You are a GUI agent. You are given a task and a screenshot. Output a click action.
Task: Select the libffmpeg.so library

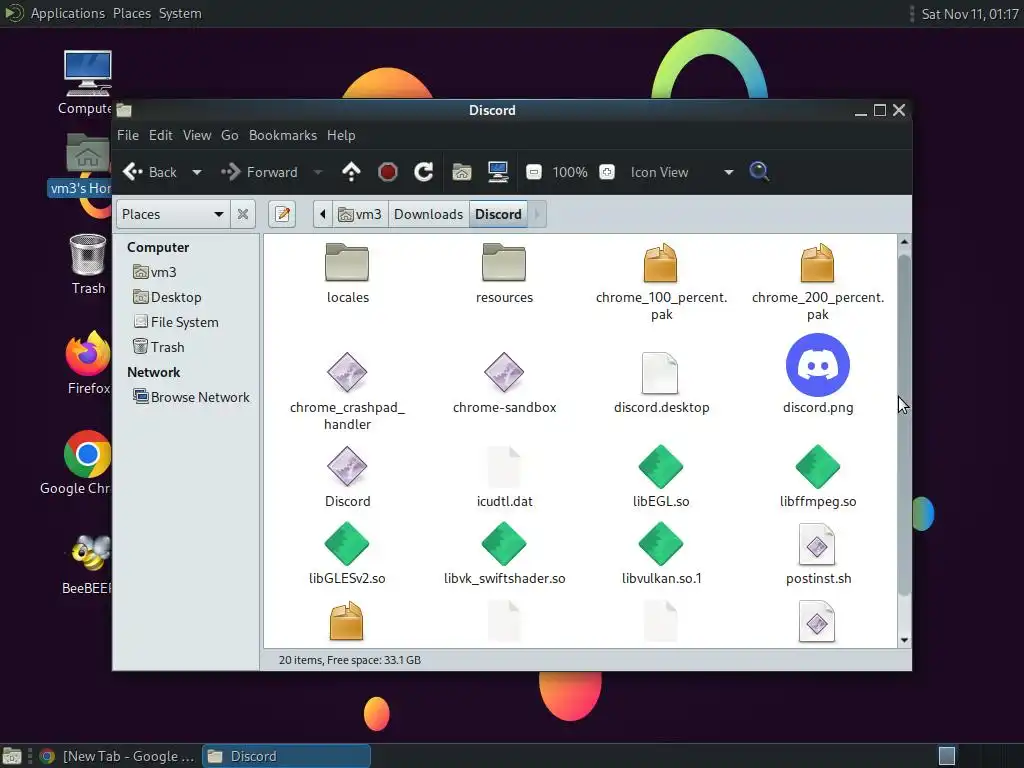click(818, 477)
